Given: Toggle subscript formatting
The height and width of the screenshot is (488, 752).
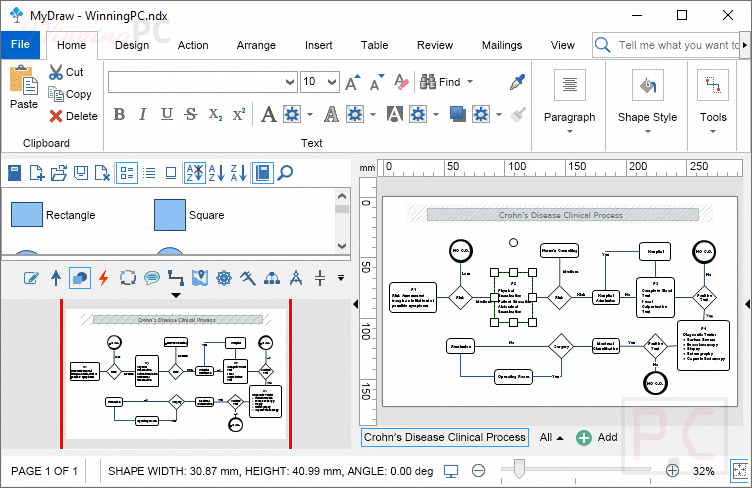Looking at the screenshot, I should pos(215,114).
